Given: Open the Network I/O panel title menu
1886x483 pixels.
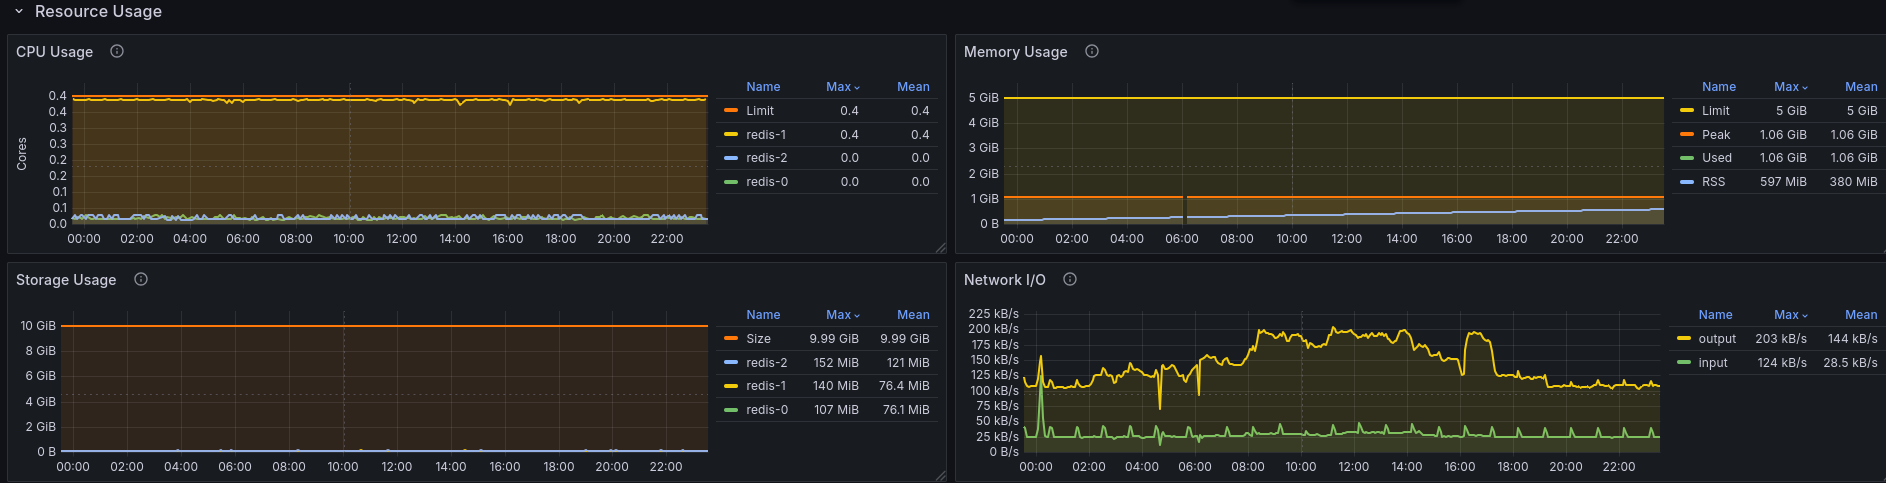Looking at the screenshot, I should (x=1004, y=279).
